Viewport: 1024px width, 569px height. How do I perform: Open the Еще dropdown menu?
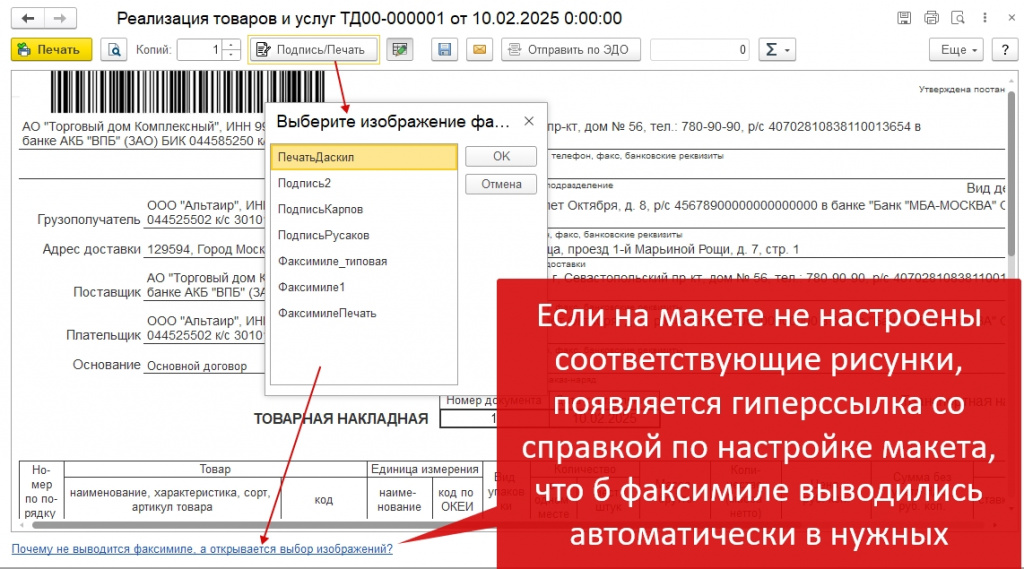click(957, 50)
